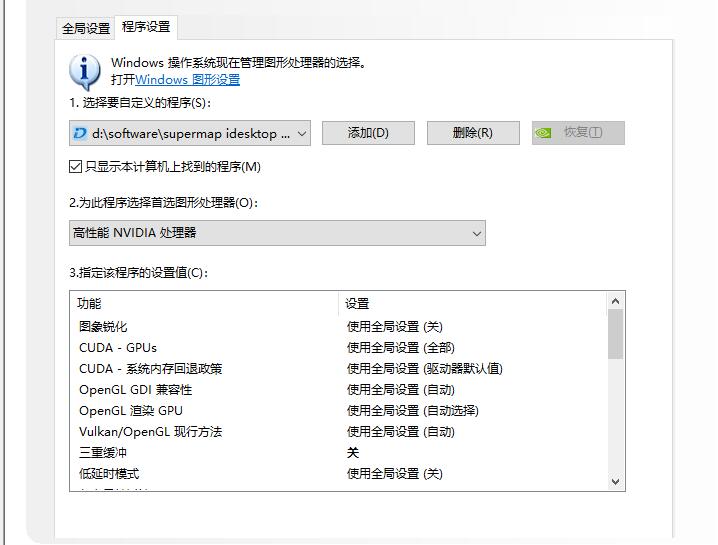Uncheck 只显示本计算机上找到的程序 checkbox
The height and width of the screenshot is (545, 718).
(76, 167)
